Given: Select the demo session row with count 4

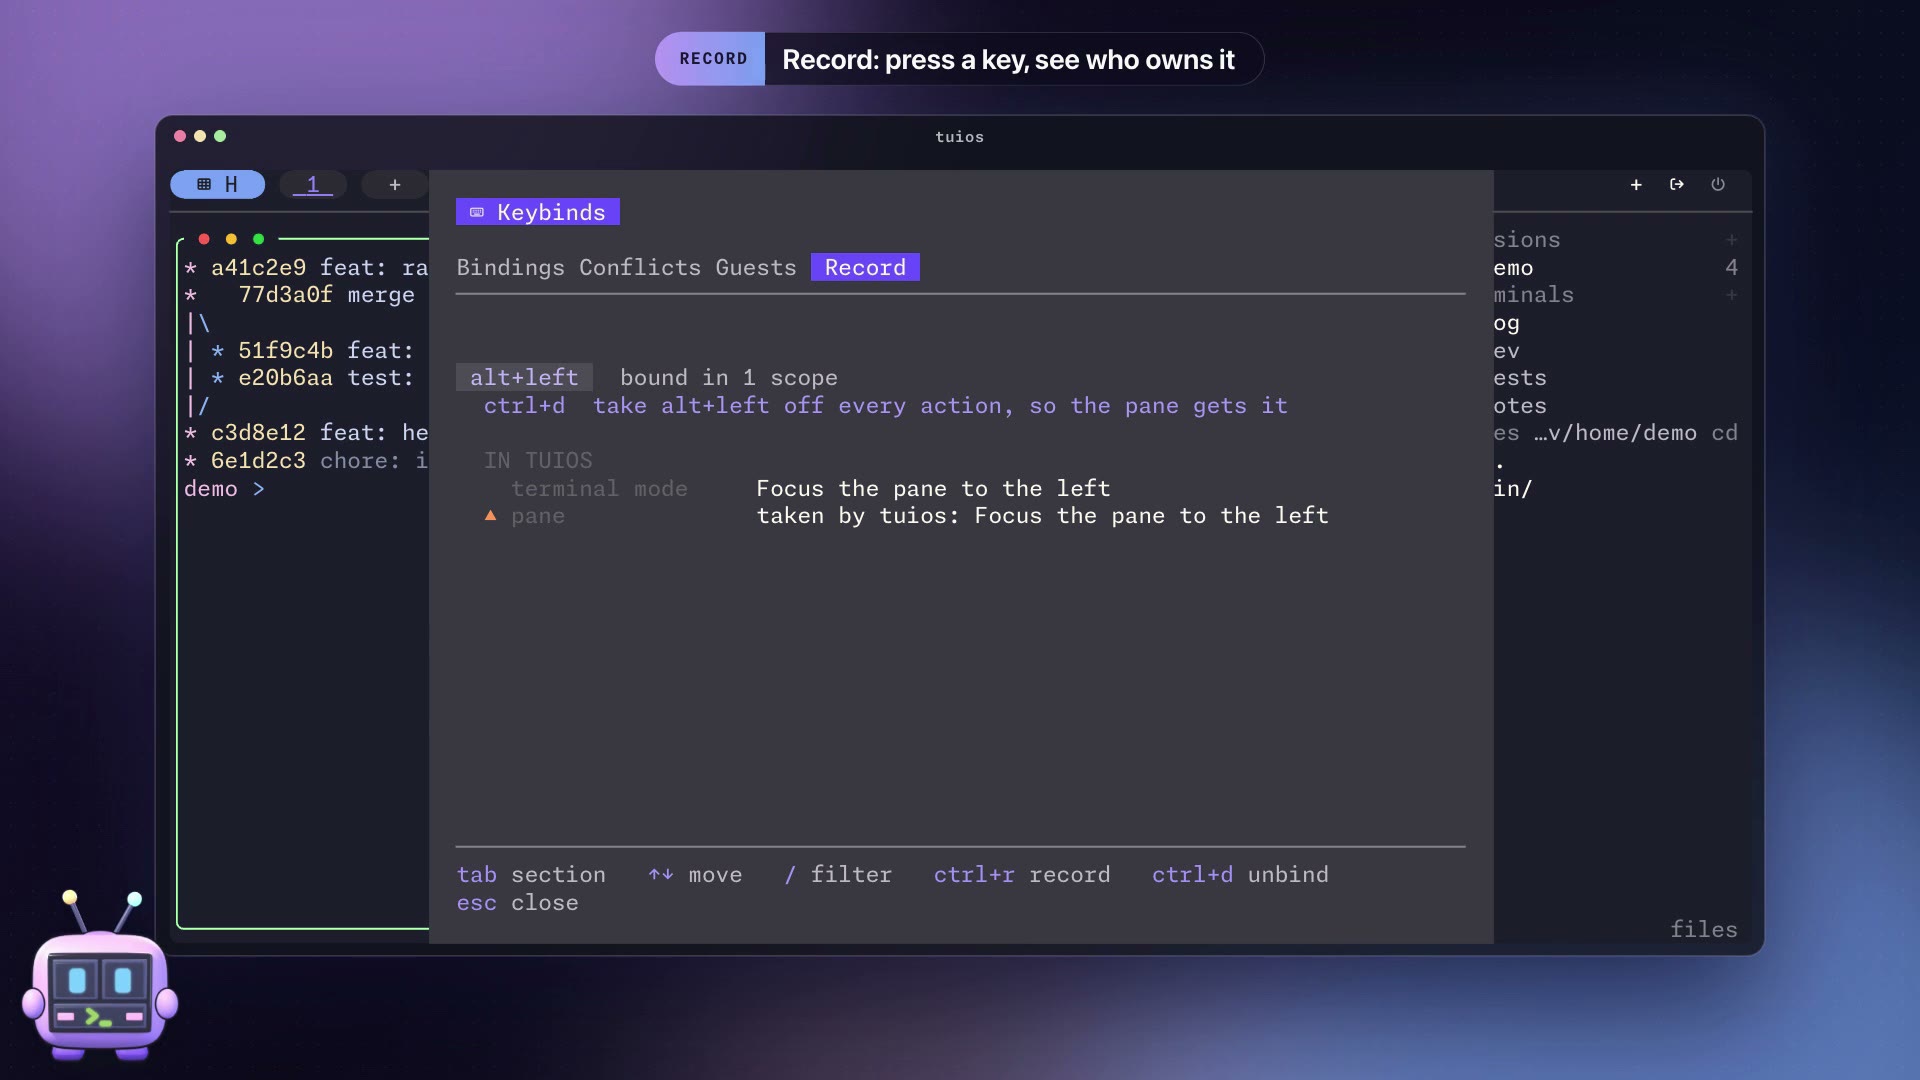Looking at the screenshot, I should [1616, 268].
